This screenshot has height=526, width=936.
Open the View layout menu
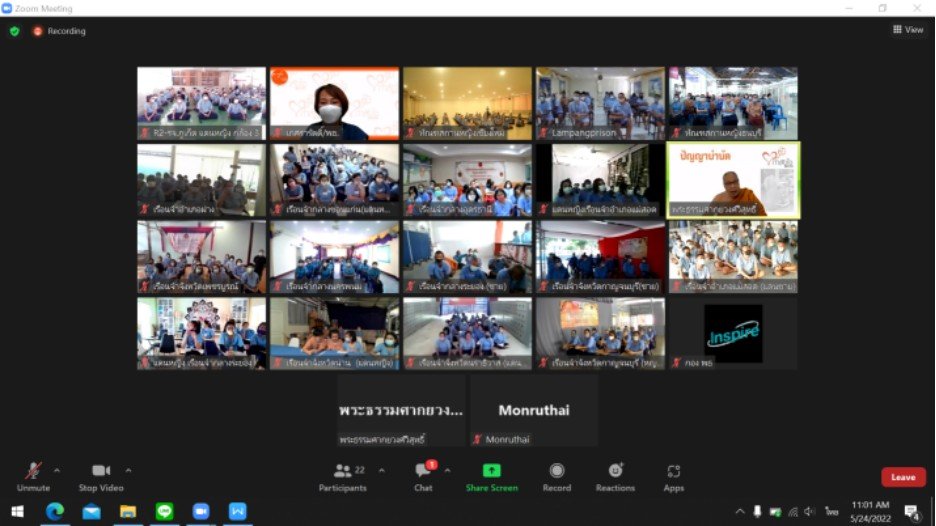click(908, 30)
